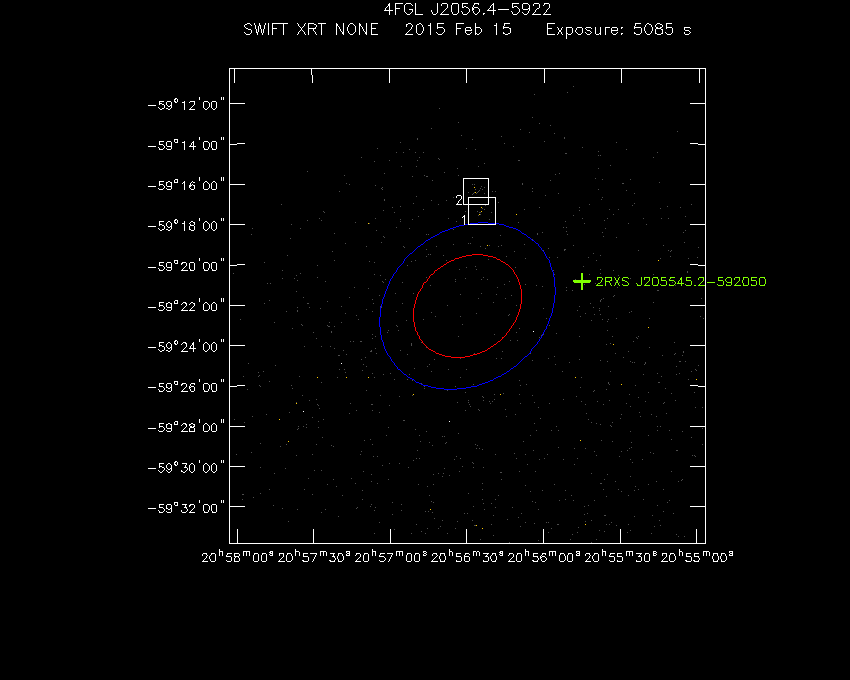Click declination label -59°22'00"
This screenshot has width=850, height=680.
[x=186, y=306]
